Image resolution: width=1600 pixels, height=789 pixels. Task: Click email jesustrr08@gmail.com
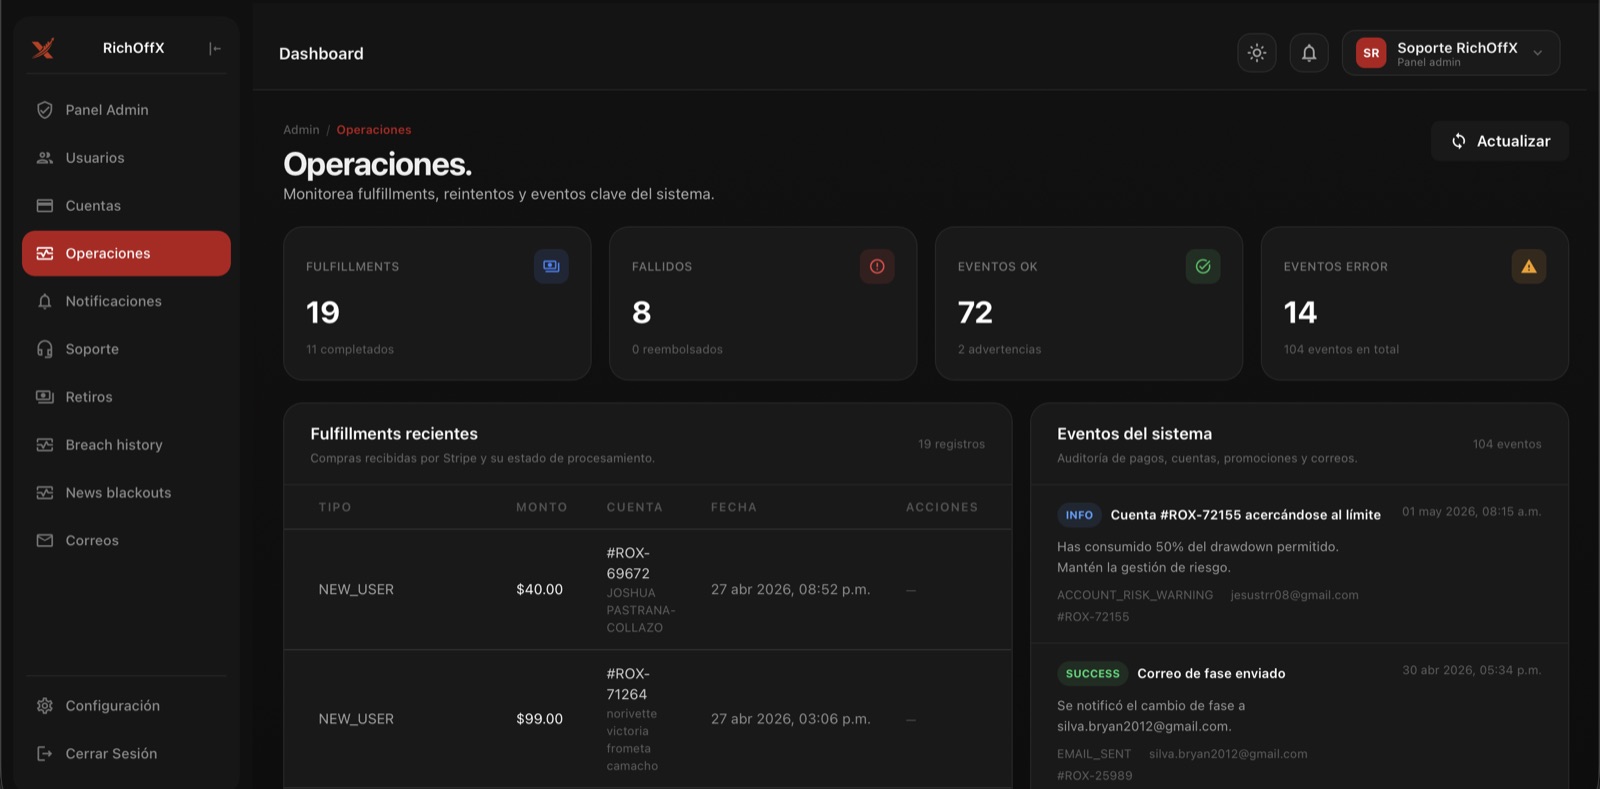tap(1294, 595)
